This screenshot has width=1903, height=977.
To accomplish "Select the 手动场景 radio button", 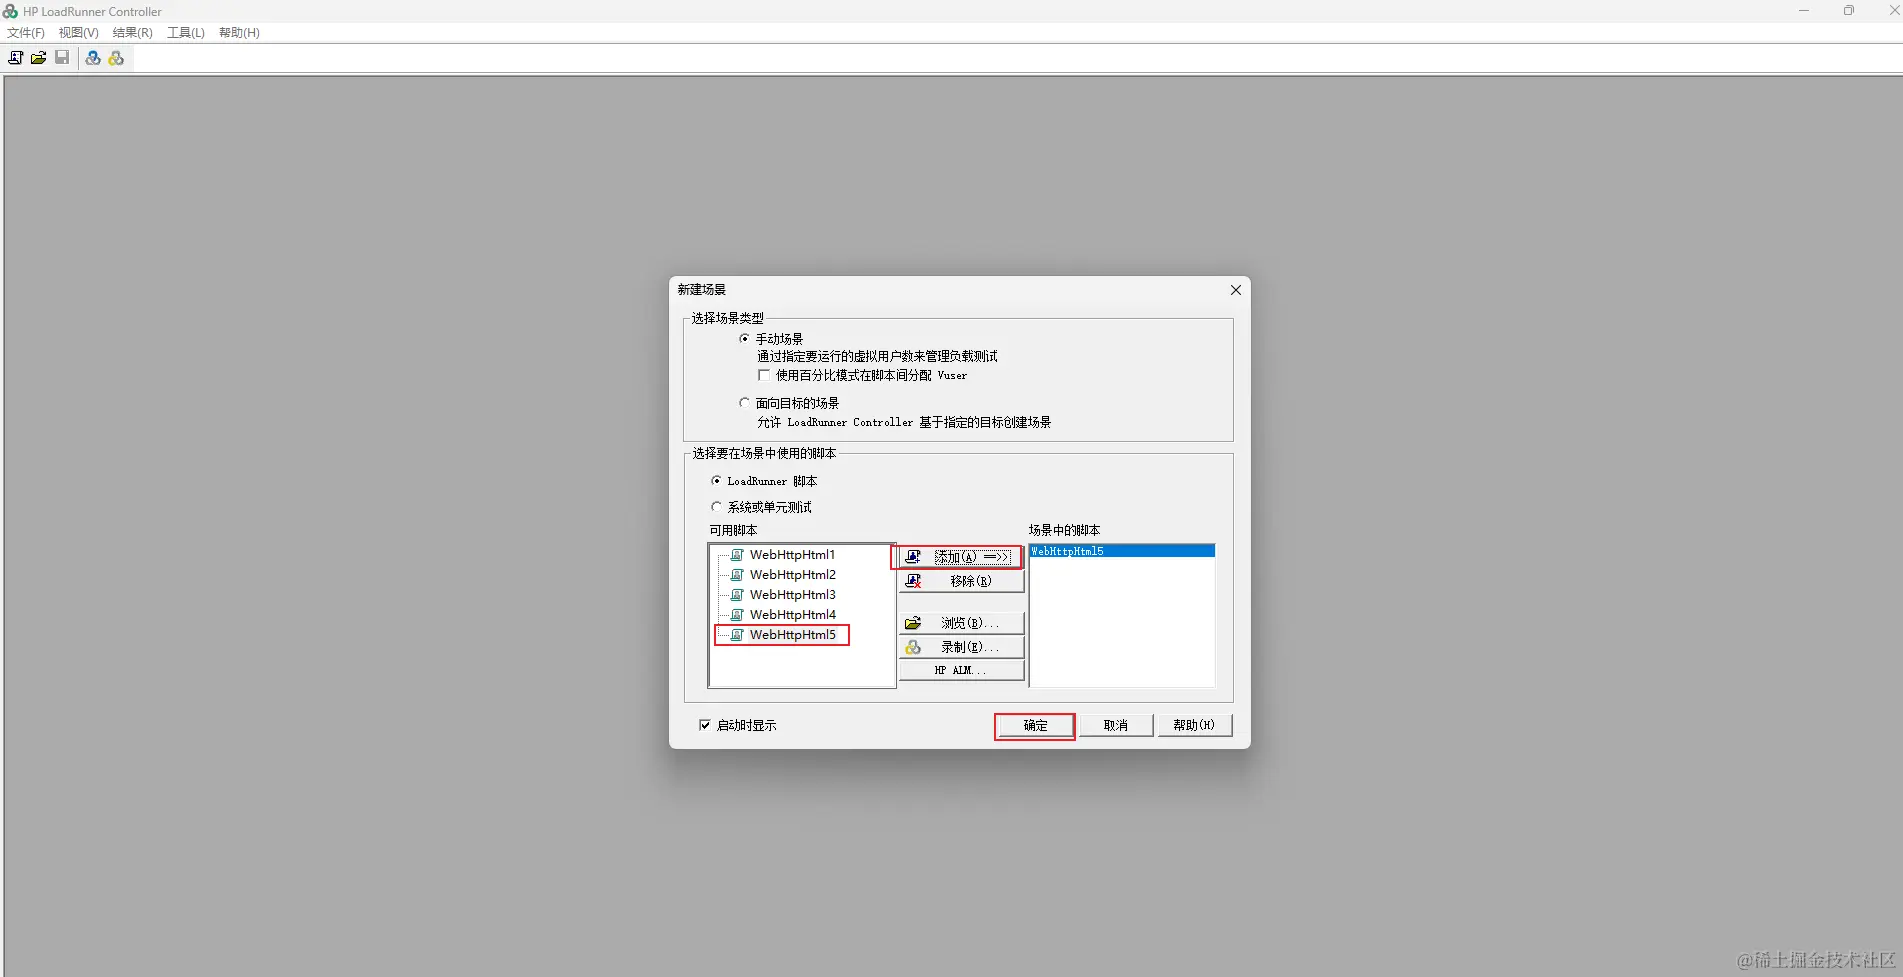I will pos(744,339).
